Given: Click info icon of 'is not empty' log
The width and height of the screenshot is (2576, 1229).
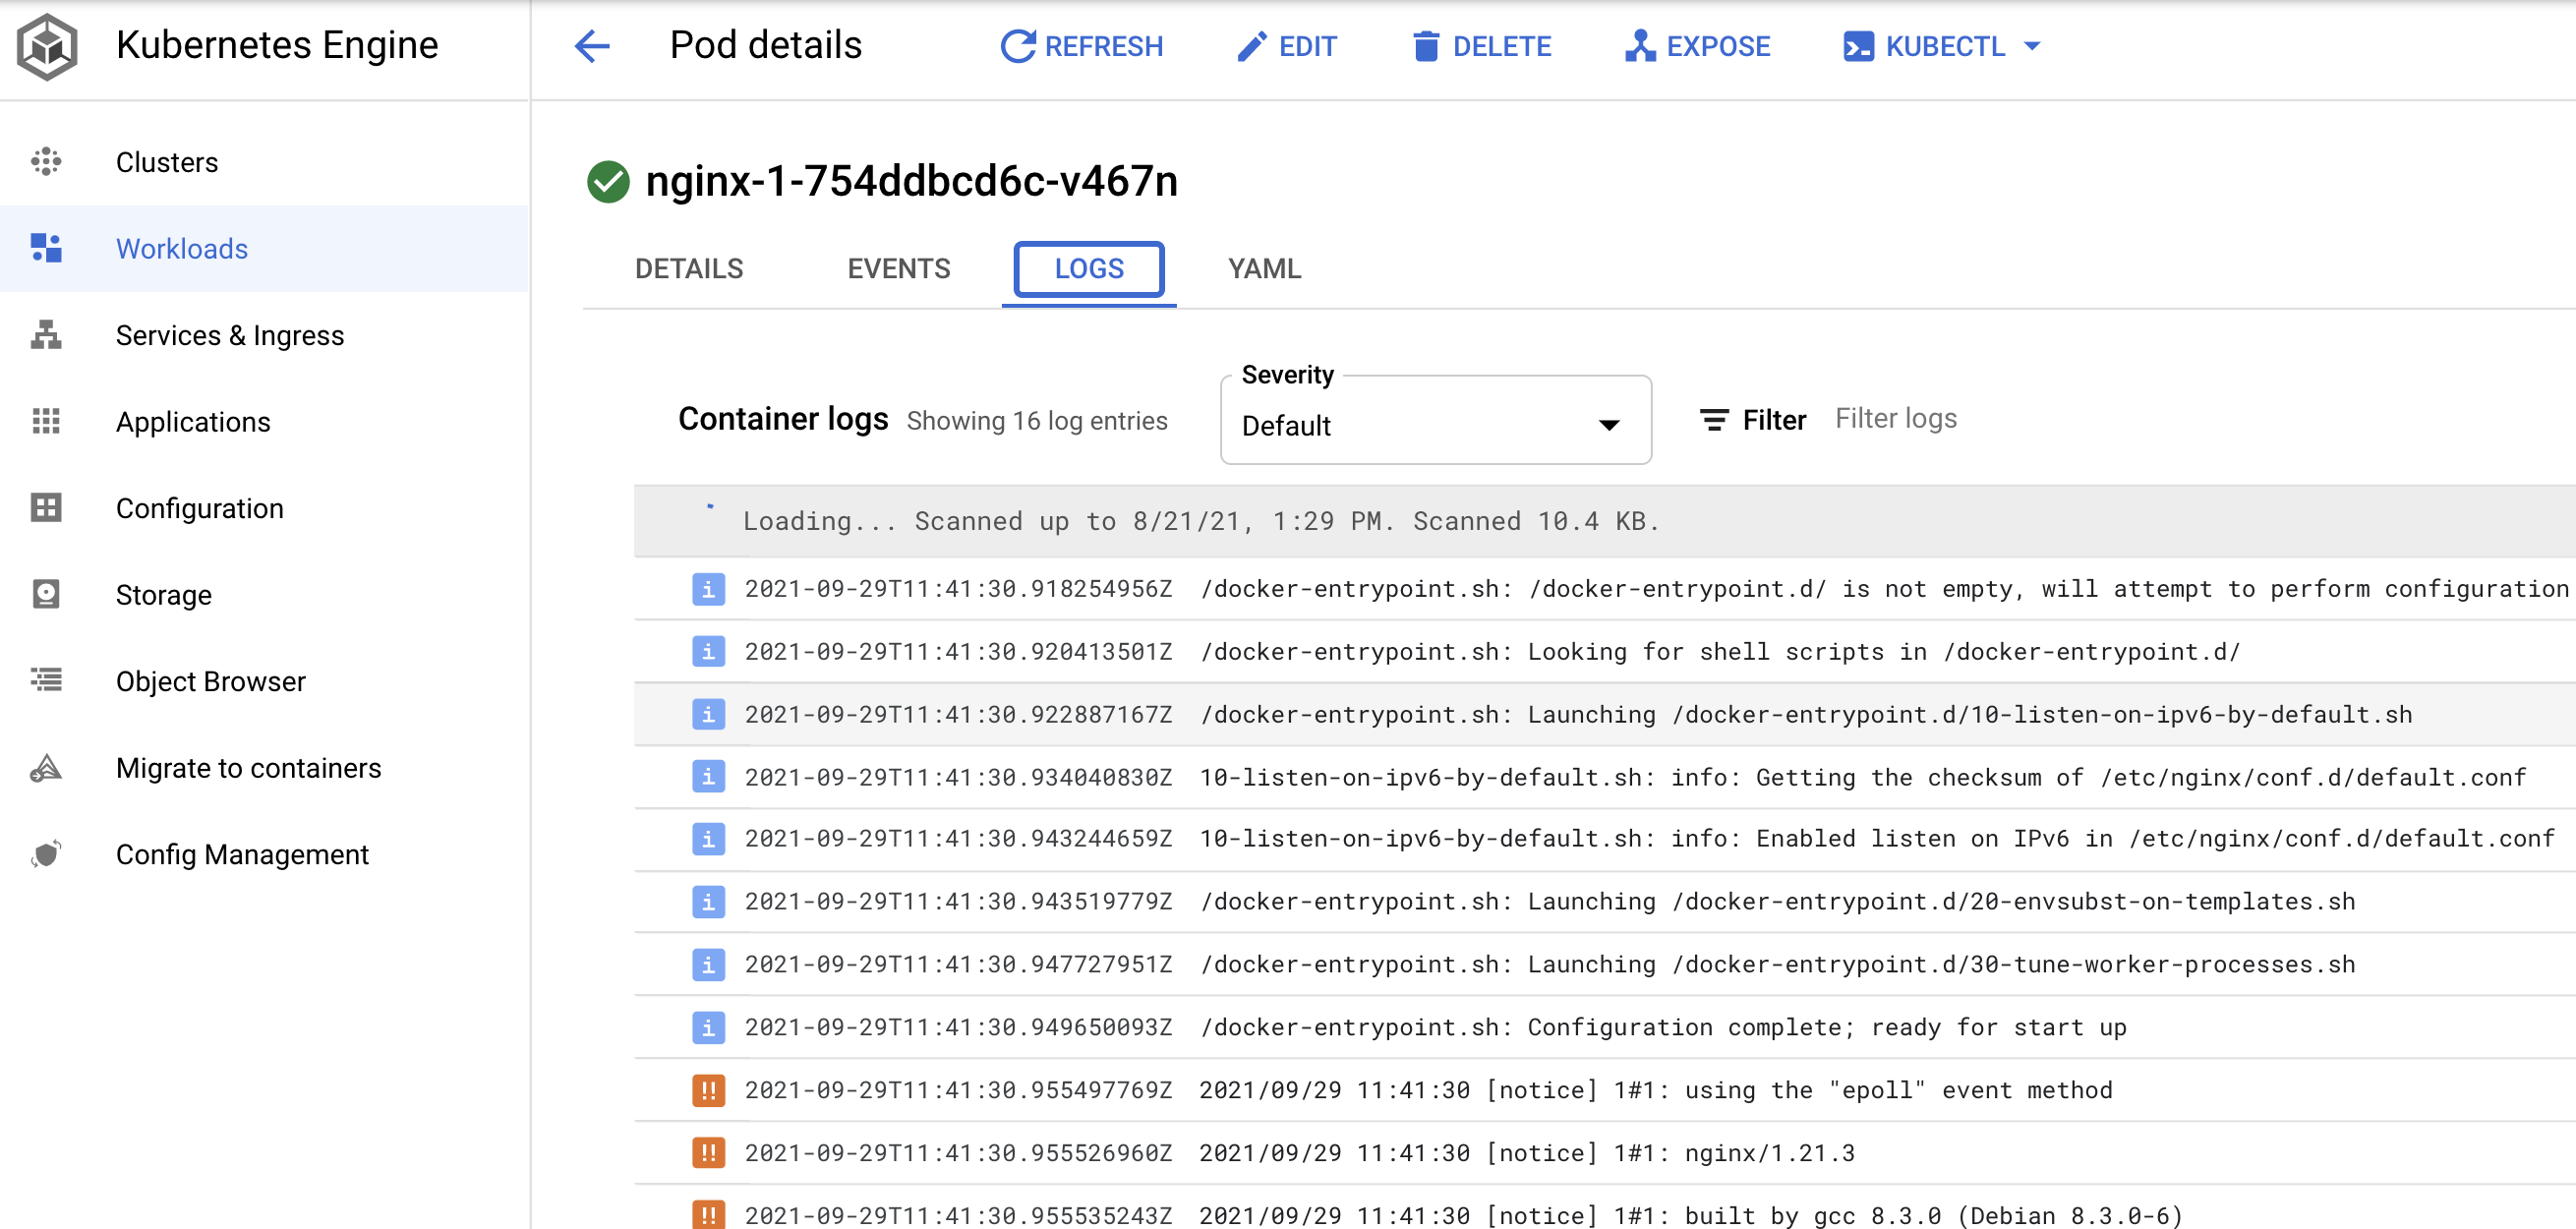Looking at the screenshot, I should [708, 589].
